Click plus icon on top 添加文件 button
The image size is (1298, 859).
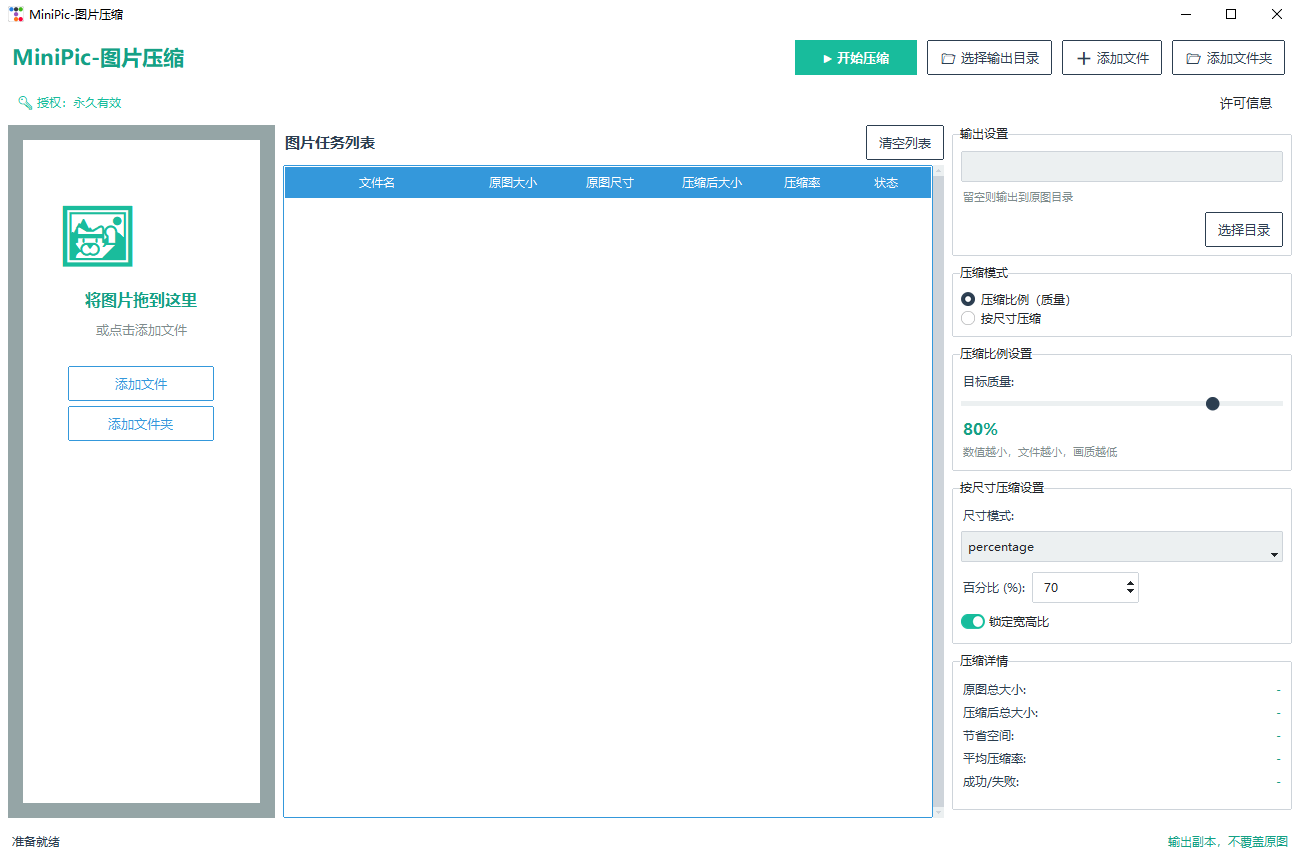coord(1083,58)
